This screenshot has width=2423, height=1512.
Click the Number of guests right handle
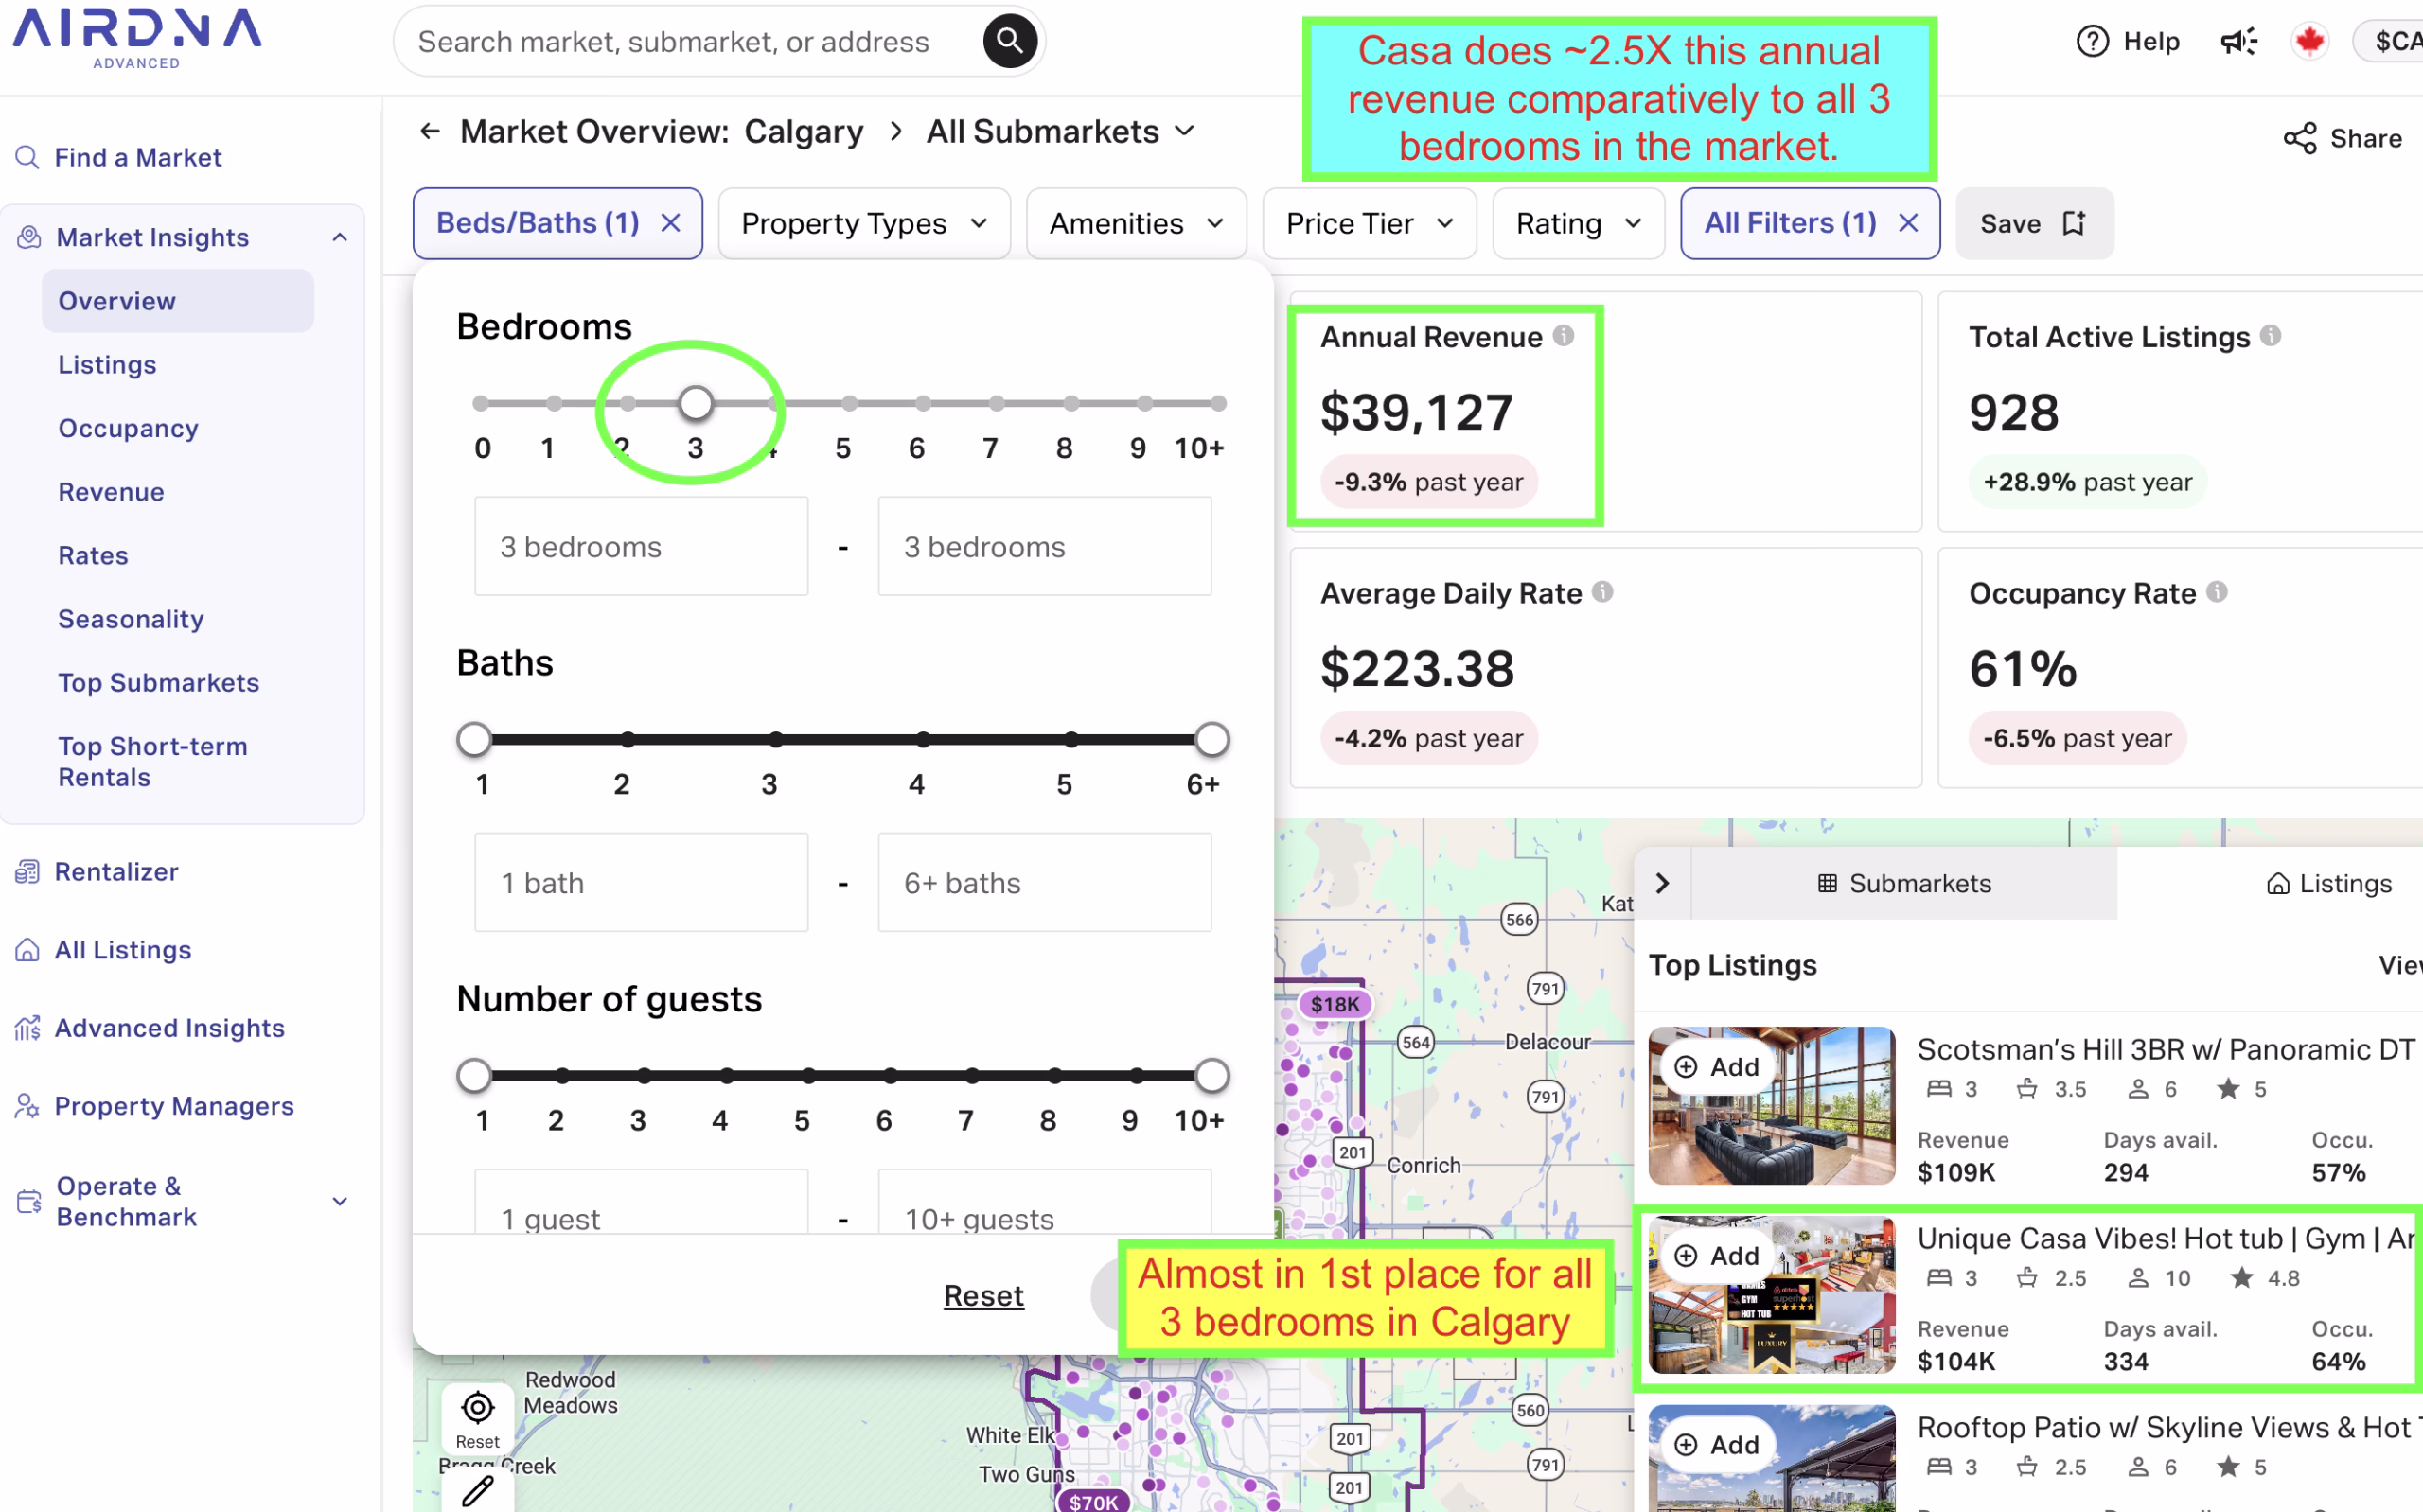pos(1211,1076)
